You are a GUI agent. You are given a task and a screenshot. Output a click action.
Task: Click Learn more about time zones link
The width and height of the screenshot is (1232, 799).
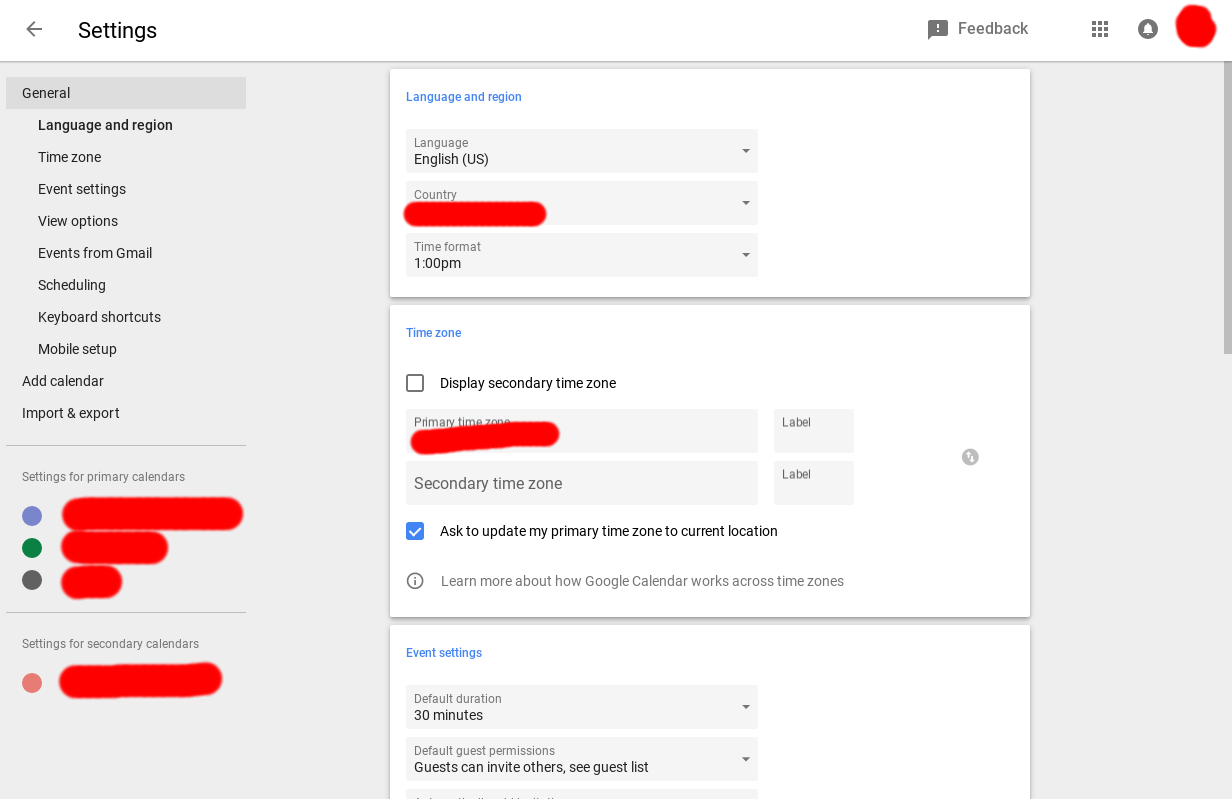pyautogui.click(x=642, y=581)
